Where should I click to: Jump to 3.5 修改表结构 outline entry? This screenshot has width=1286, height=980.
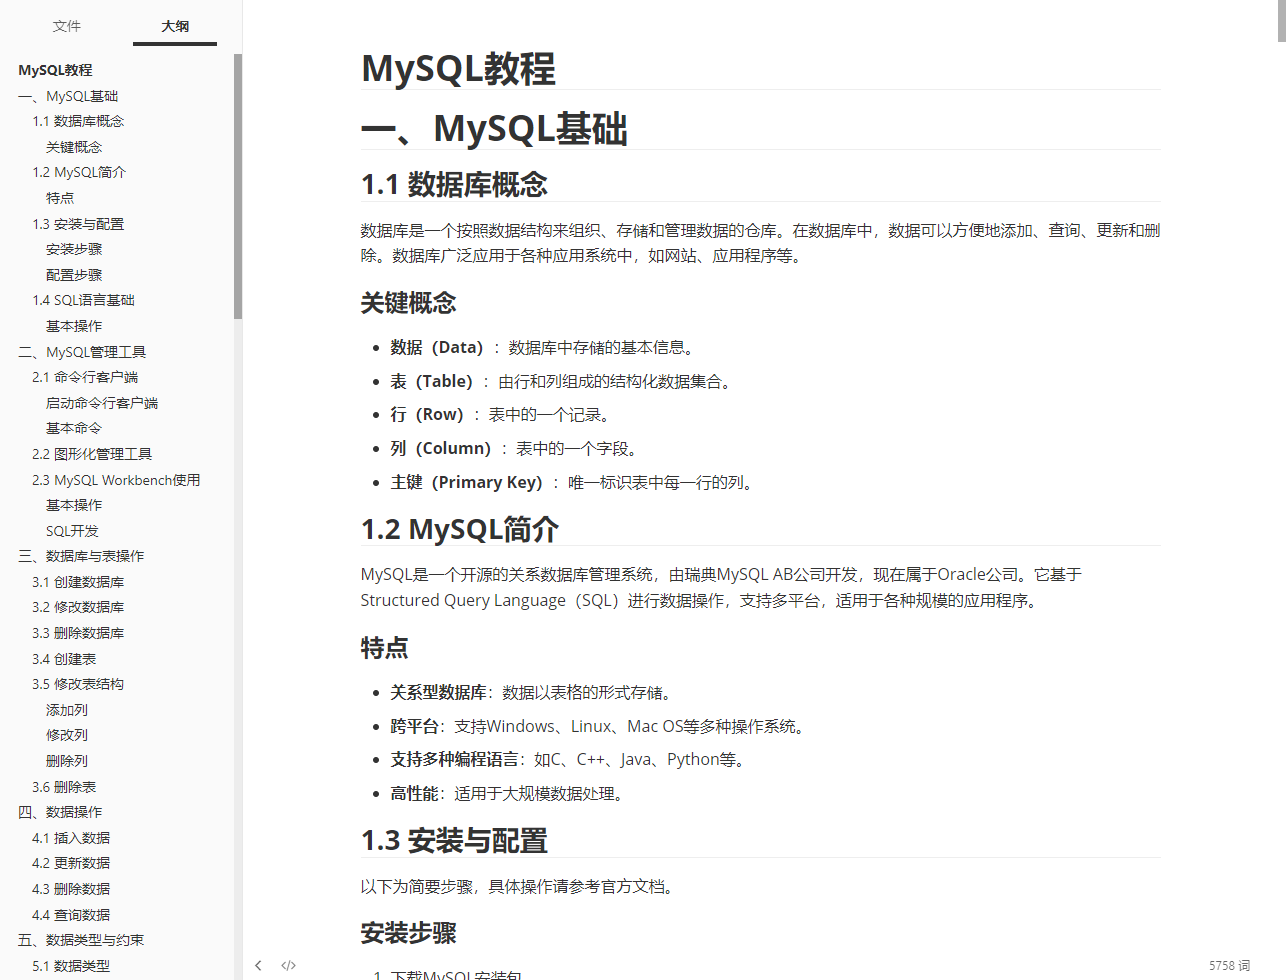78,684
